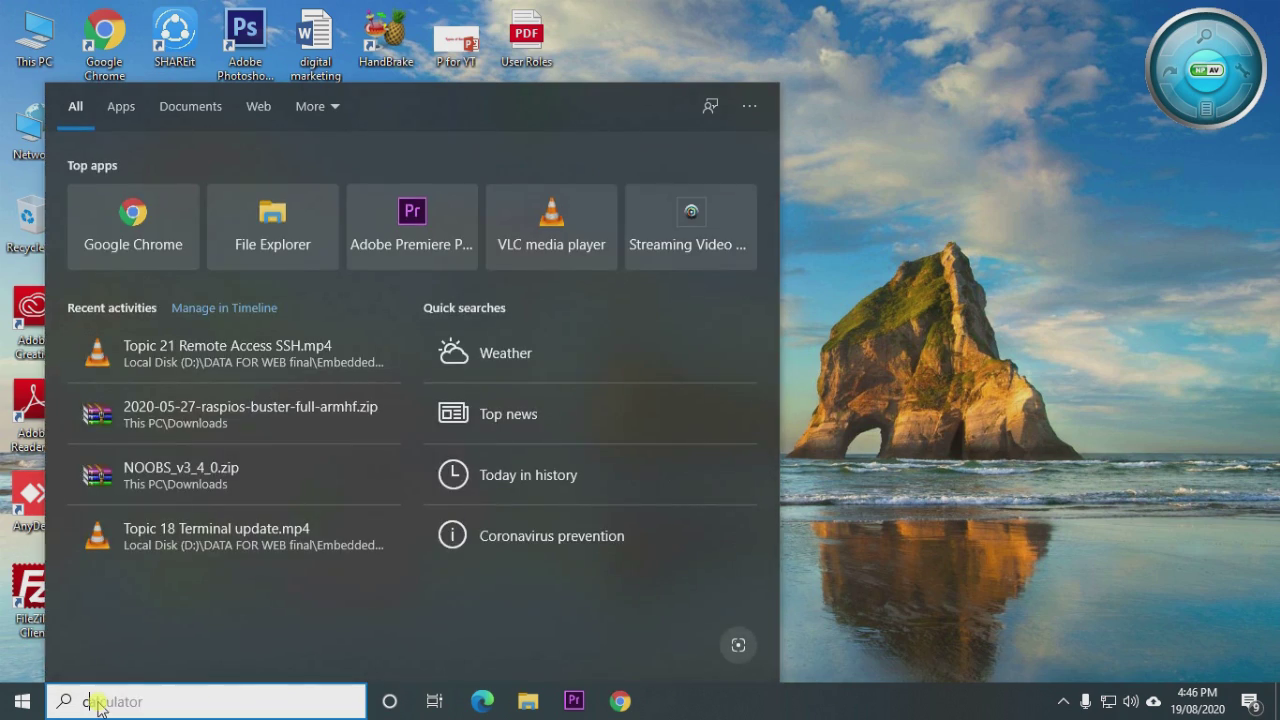Open Google Chrome from the taskbar

[x=620, y=701]
